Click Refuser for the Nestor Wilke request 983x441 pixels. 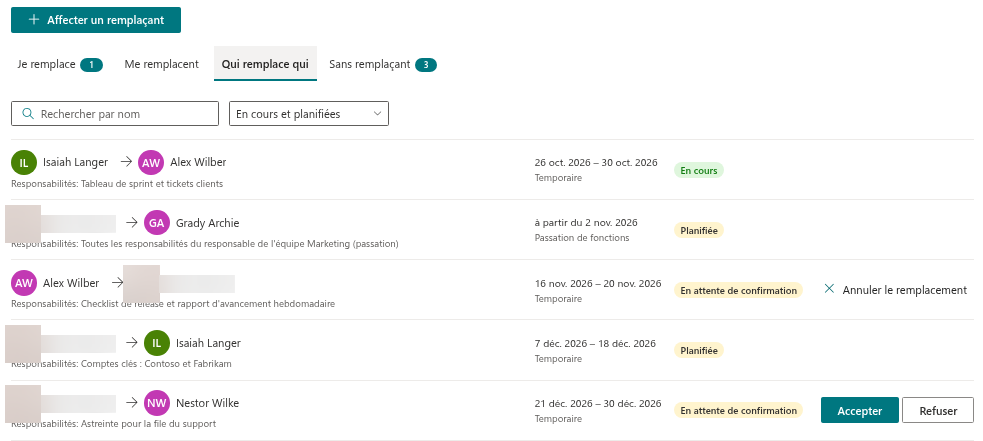tap(938, 410)
